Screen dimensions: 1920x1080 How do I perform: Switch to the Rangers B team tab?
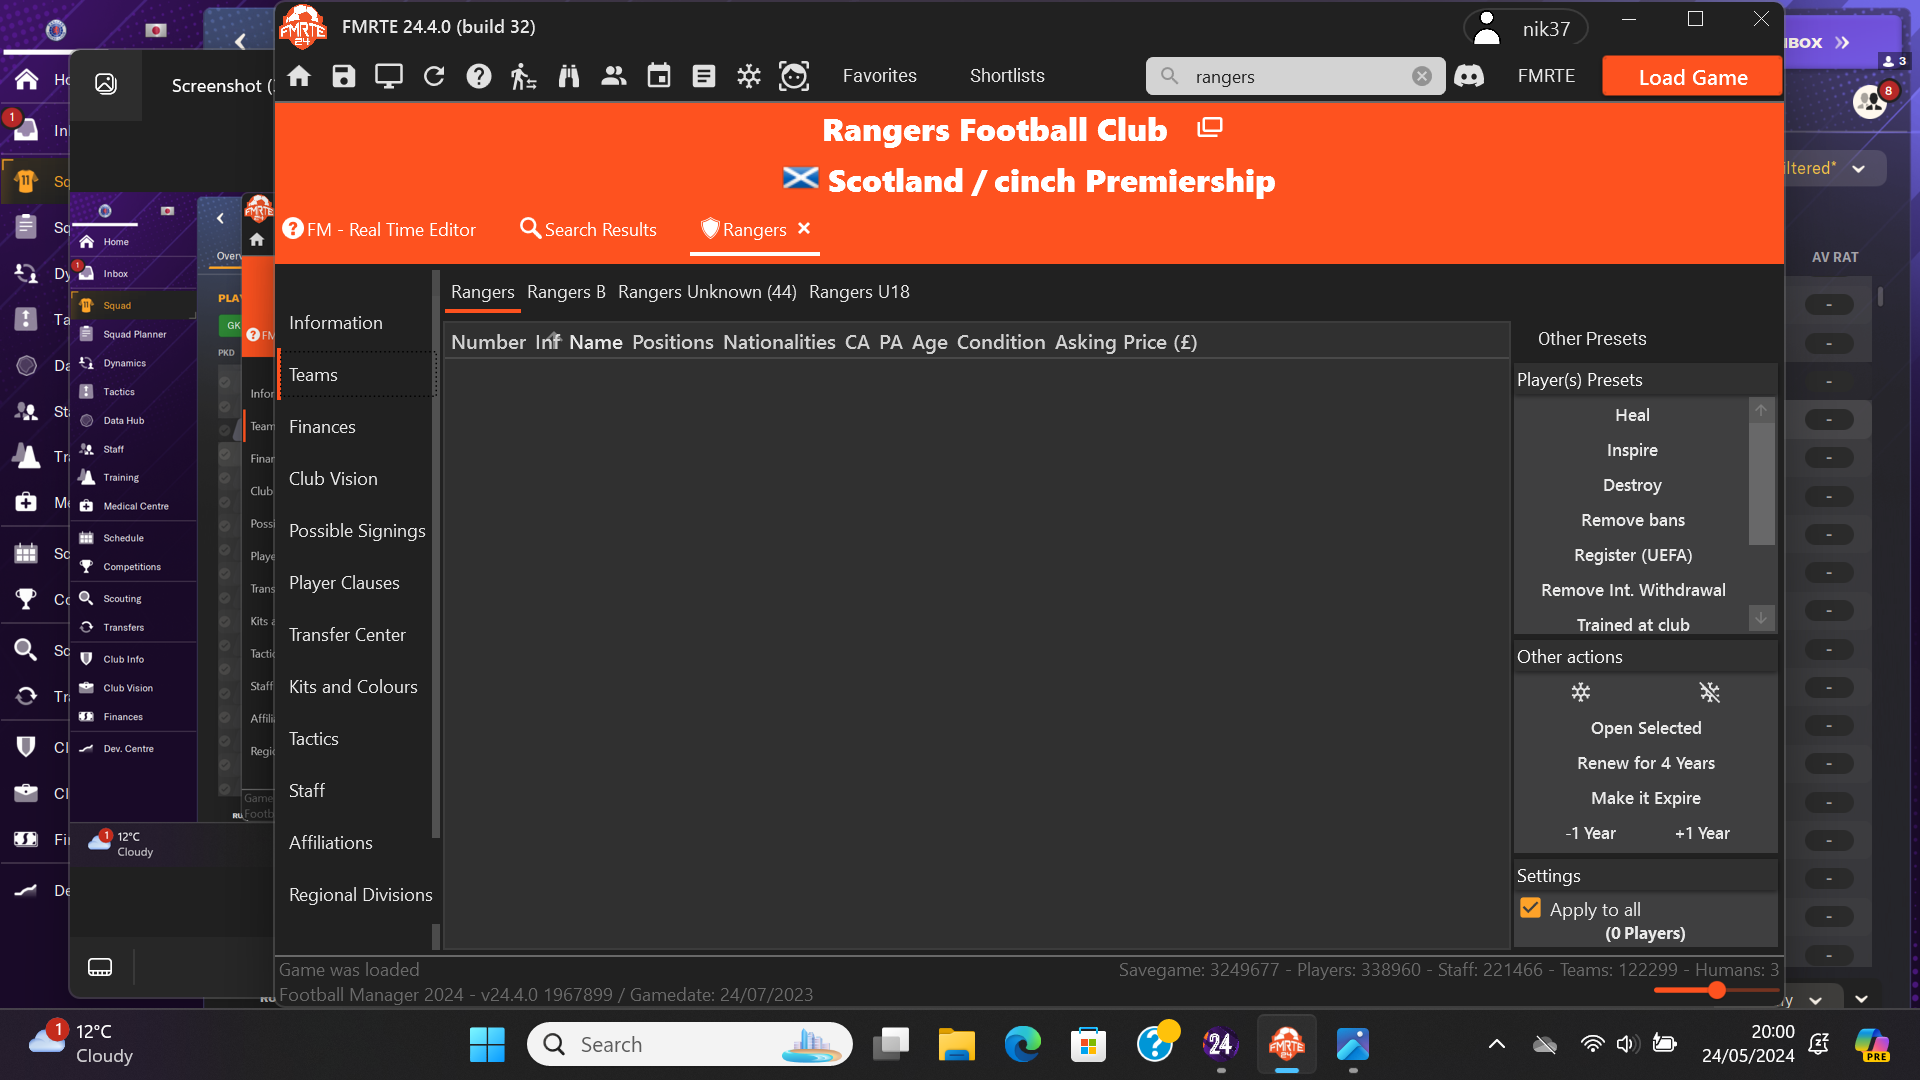(566, 292)
